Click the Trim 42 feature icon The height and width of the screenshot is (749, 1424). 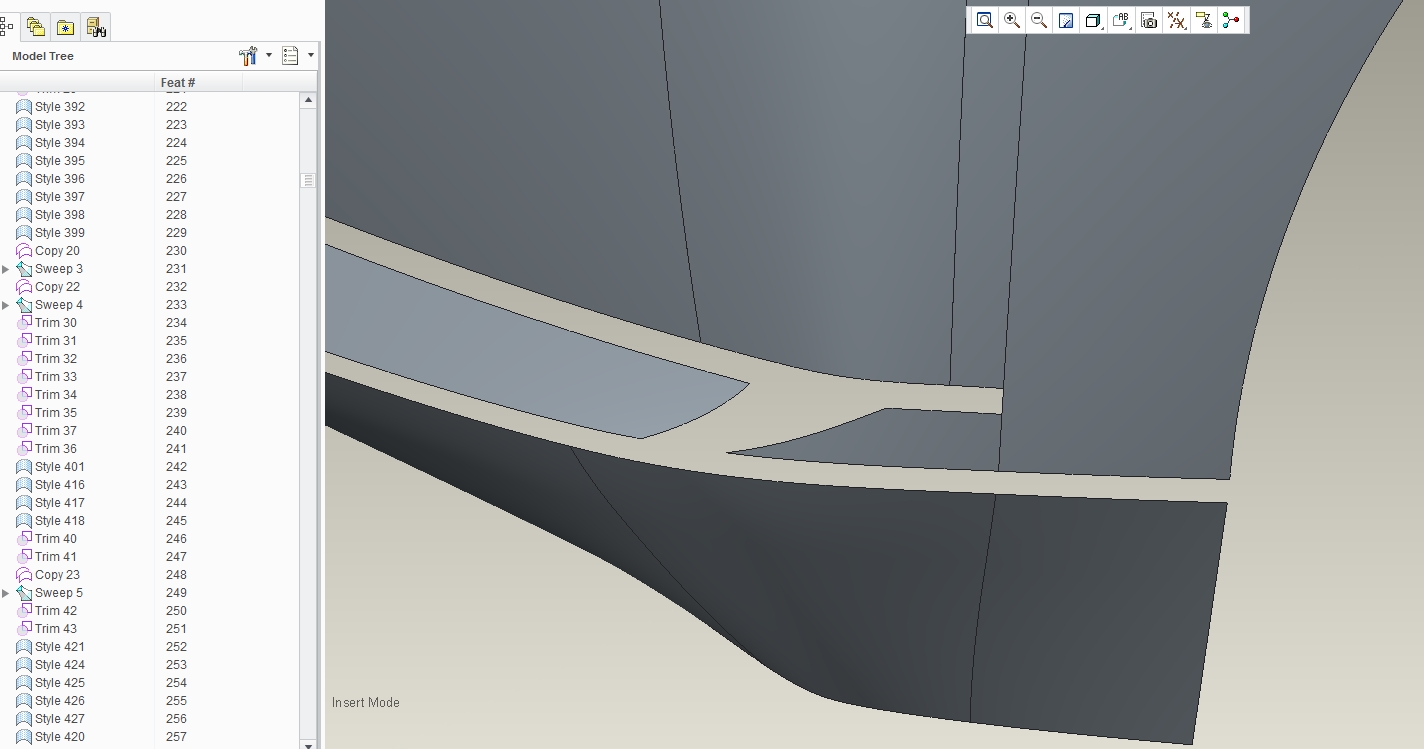click(x=24, y=611)
